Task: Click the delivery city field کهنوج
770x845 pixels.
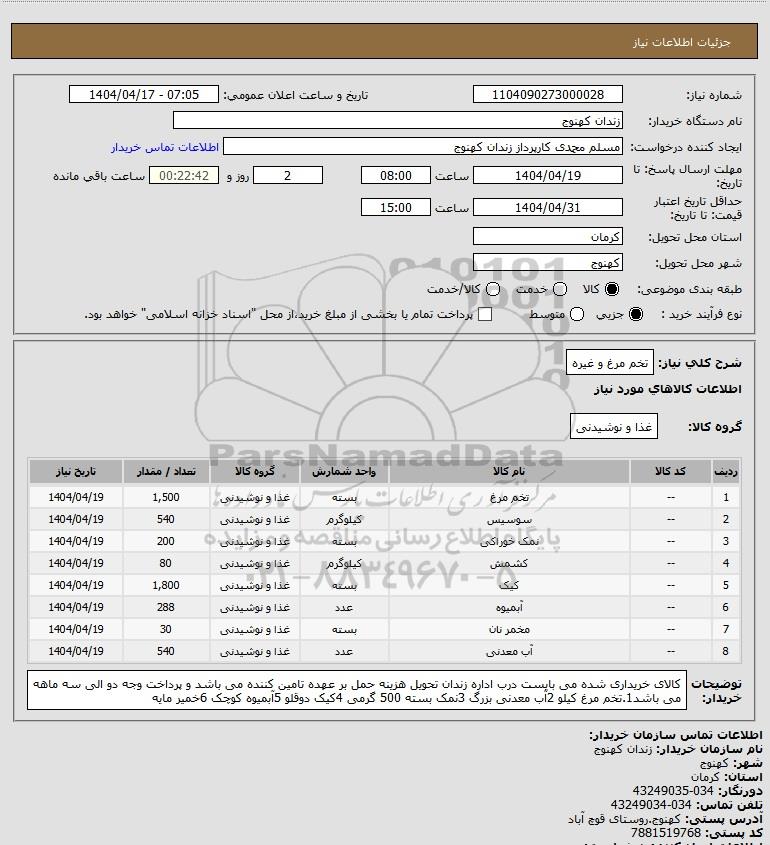Action: pyautogui.click(x=547, y=262)
